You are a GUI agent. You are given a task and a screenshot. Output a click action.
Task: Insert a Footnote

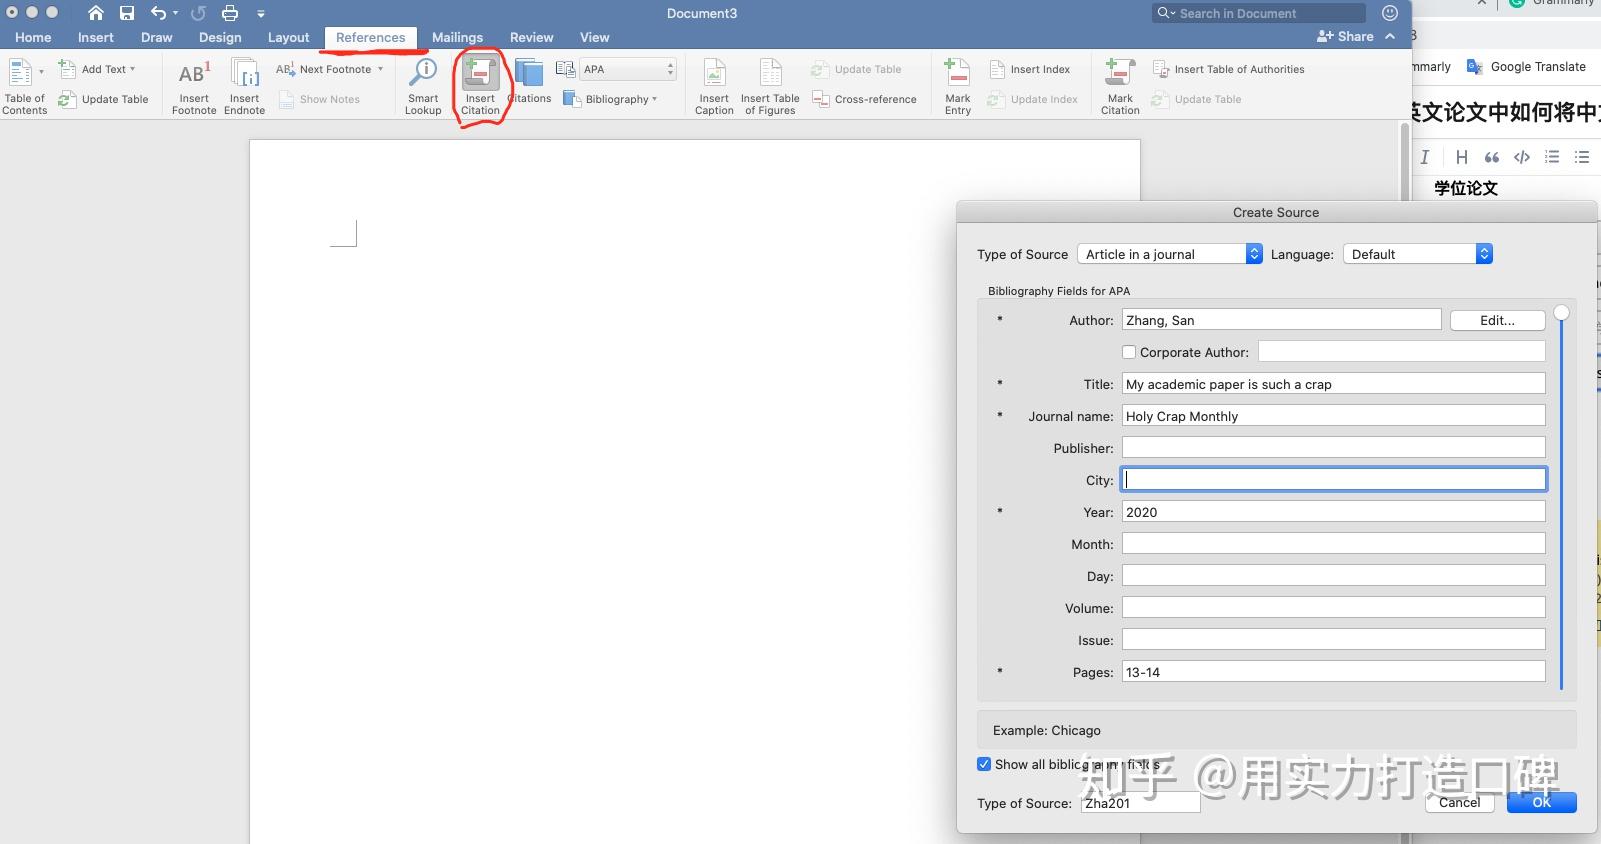(x=193, y=86)
